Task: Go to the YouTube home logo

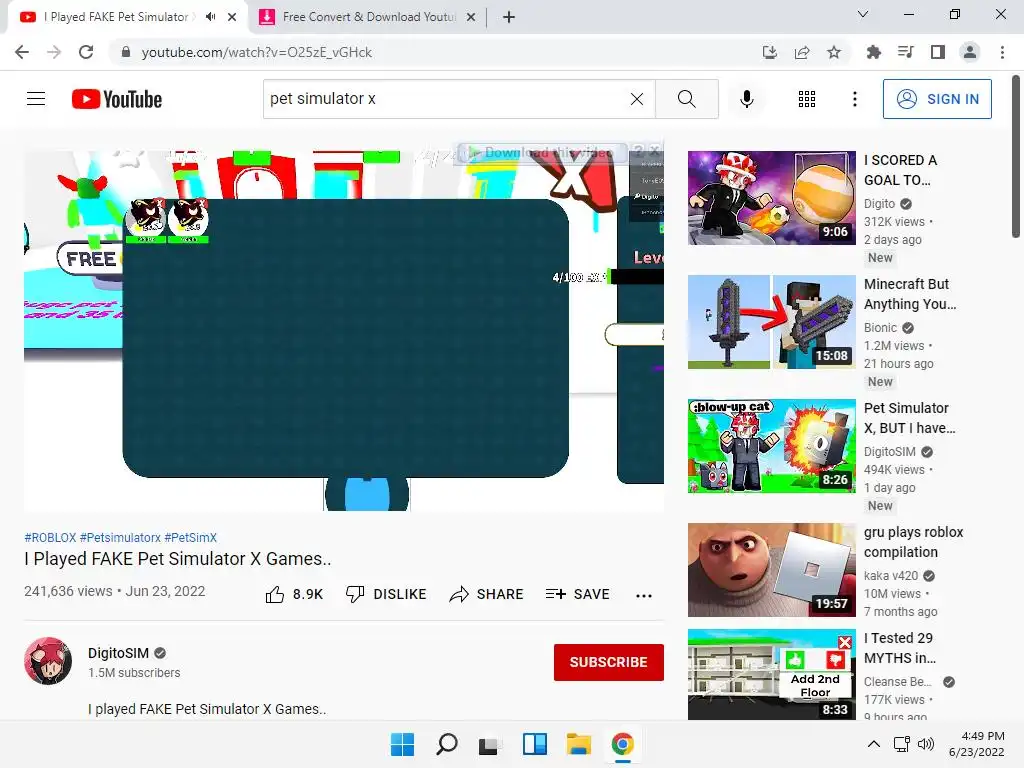Action: pyautogui.click(x=117, y=99)
